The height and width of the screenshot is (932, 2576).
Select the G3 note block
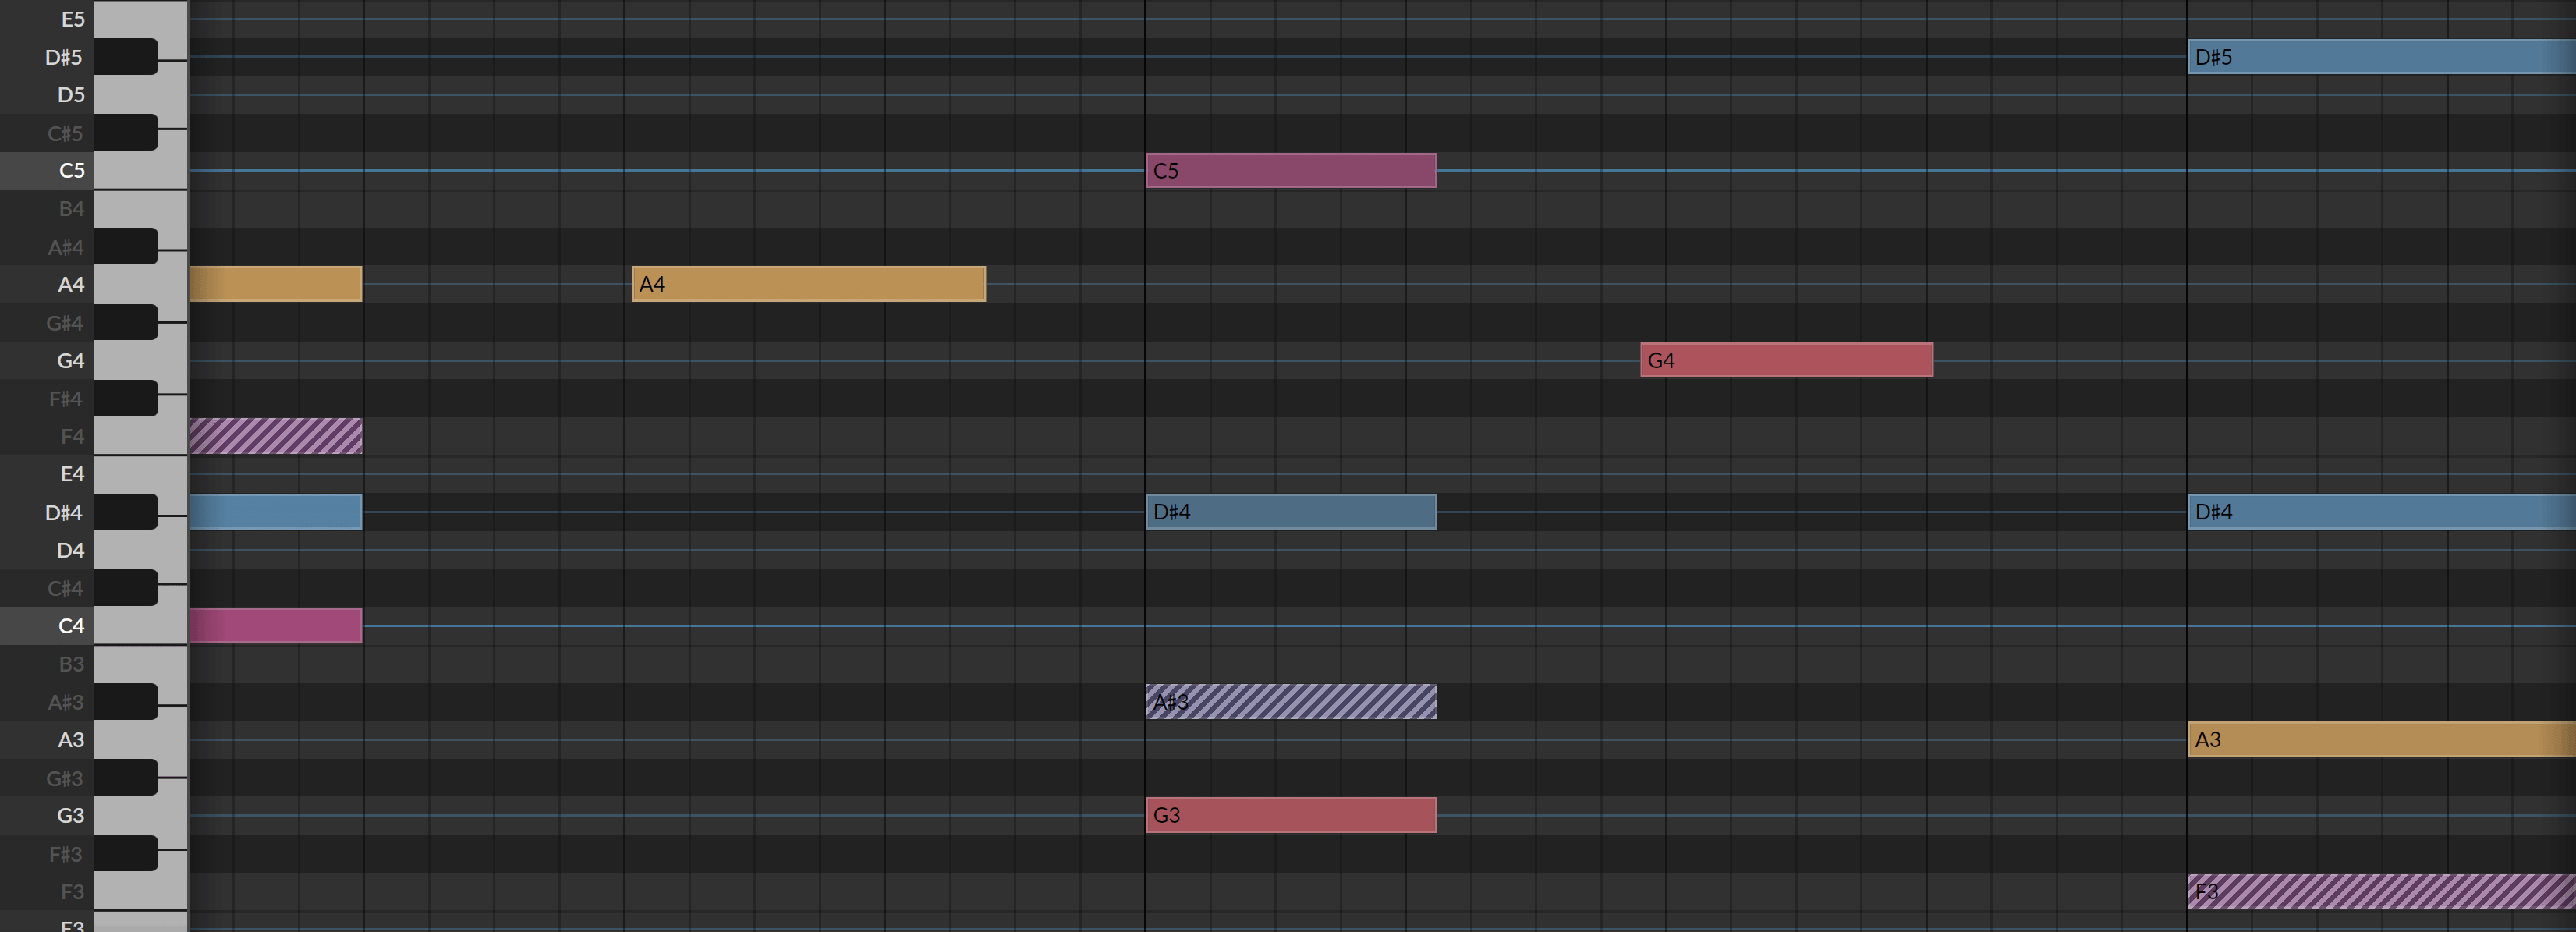point(1290,815)
